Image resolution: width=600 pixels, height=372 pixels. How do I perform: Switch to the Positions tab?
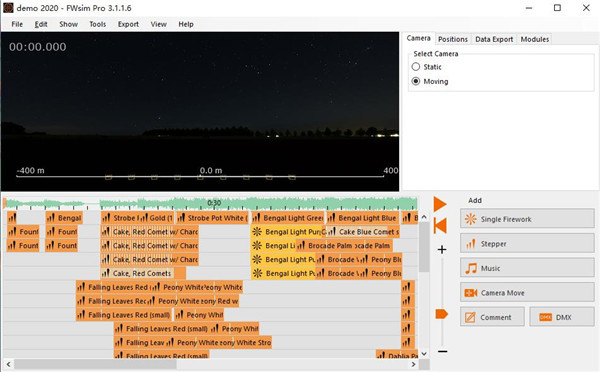coord(453,39)
